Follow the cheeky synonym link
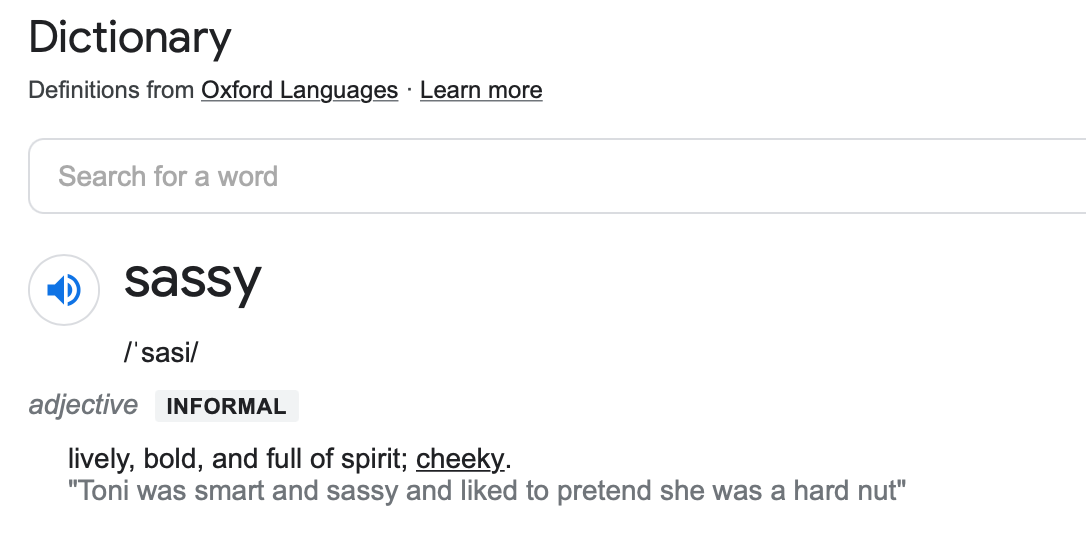This screenshot has height=548, width=1086. click(460, 459)
